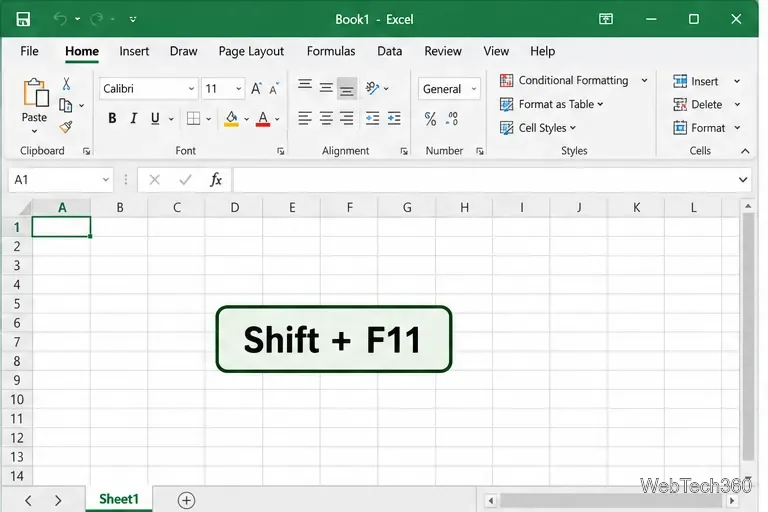Expand Paste options arrow
Viewport: 768px width, 512px height.
coord(34,131)
